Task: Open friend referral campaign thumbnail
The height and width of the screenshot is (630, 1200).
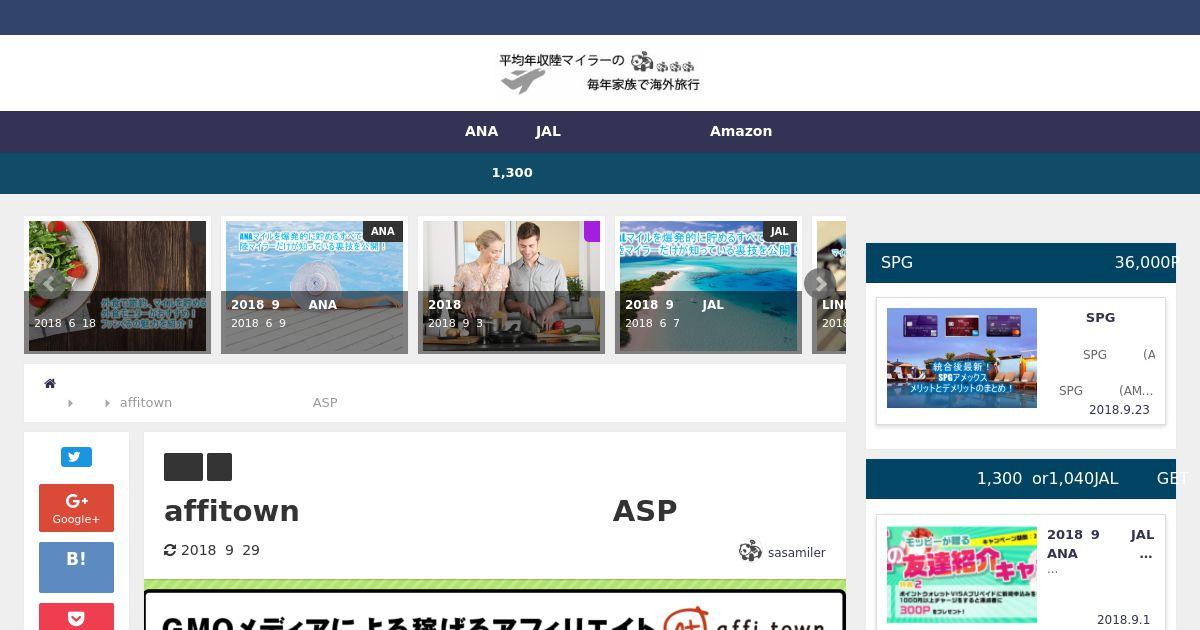Action: pyautogui.click(x=962, y=574)
